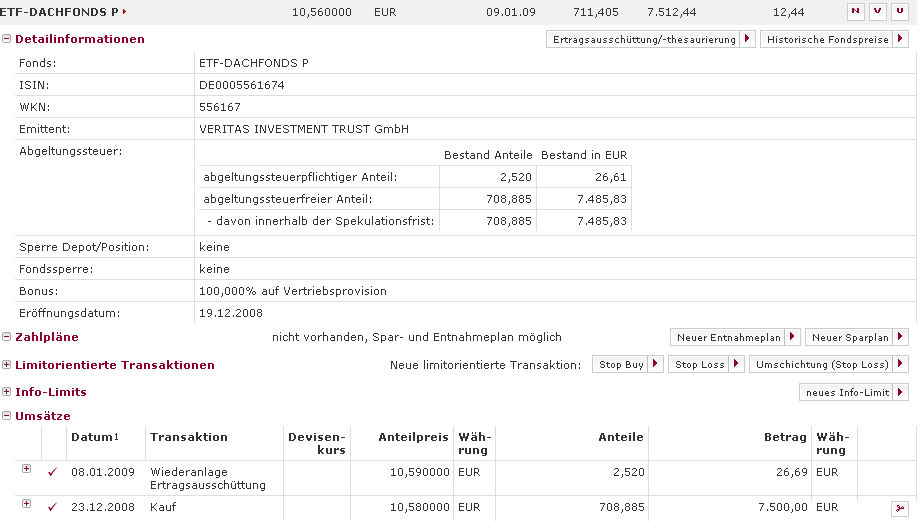Screen dimensions: 920x521
Task: Sort transactions by the Datum column header
Action: coord(90,437)
